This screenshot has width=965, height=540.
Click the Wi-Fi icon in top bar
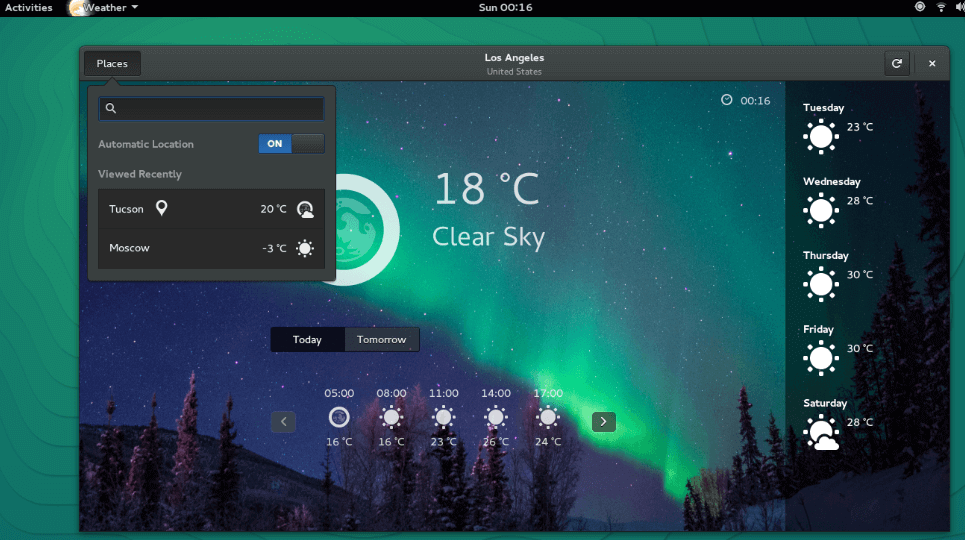click(941, 7)
